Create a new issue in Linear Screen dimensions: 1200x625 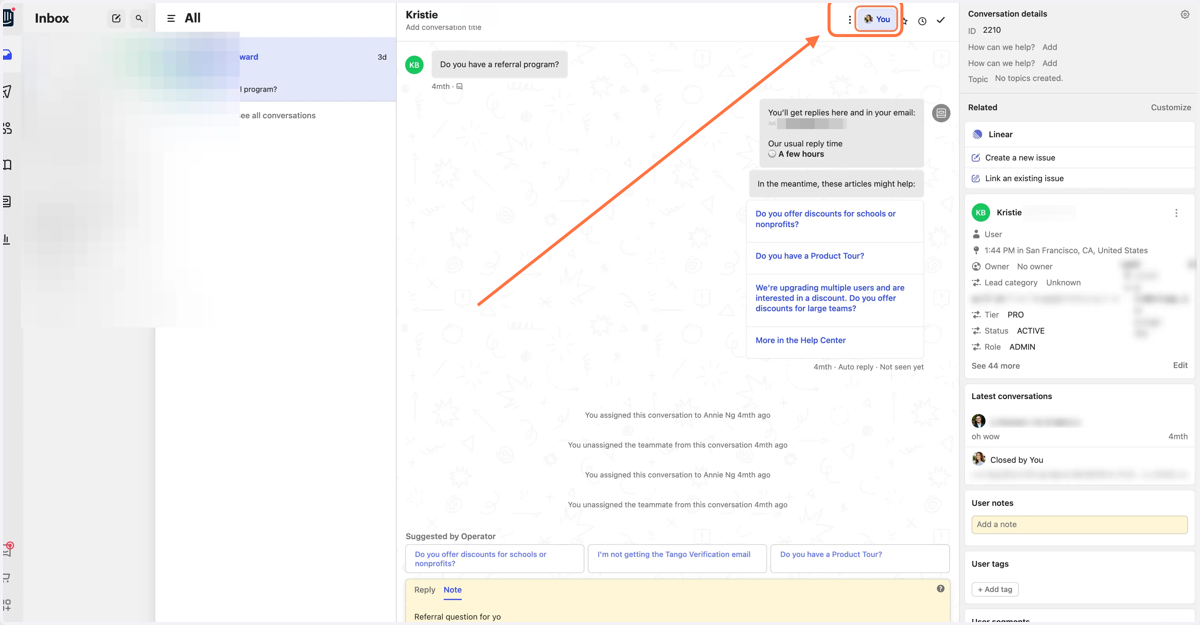coord(1020,158)
